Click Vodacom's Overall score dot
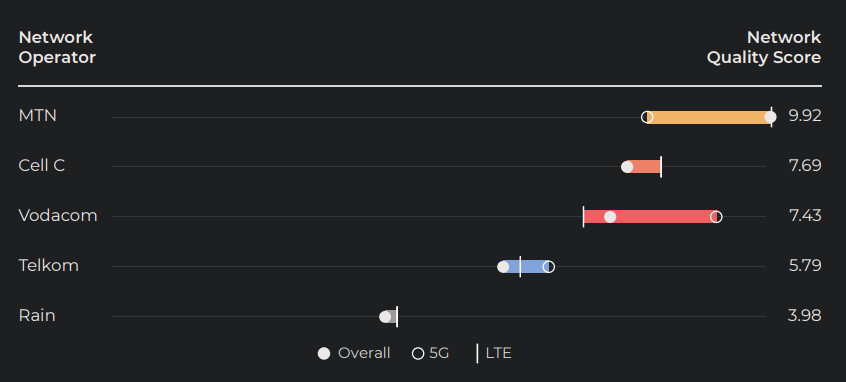Screen dimensions: 846x382 point(610,217)
